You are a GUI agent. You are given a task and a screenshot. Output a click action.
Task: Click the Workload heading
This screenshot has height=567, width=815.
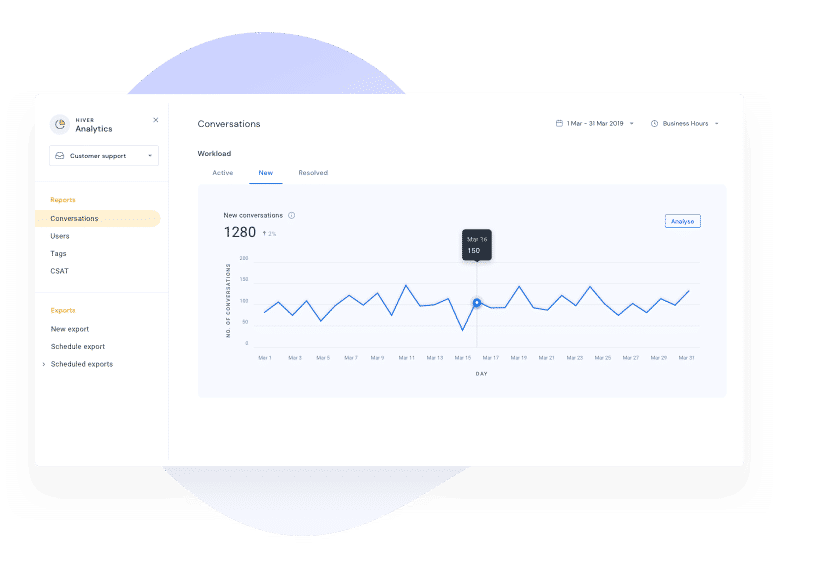click(214, 154)
